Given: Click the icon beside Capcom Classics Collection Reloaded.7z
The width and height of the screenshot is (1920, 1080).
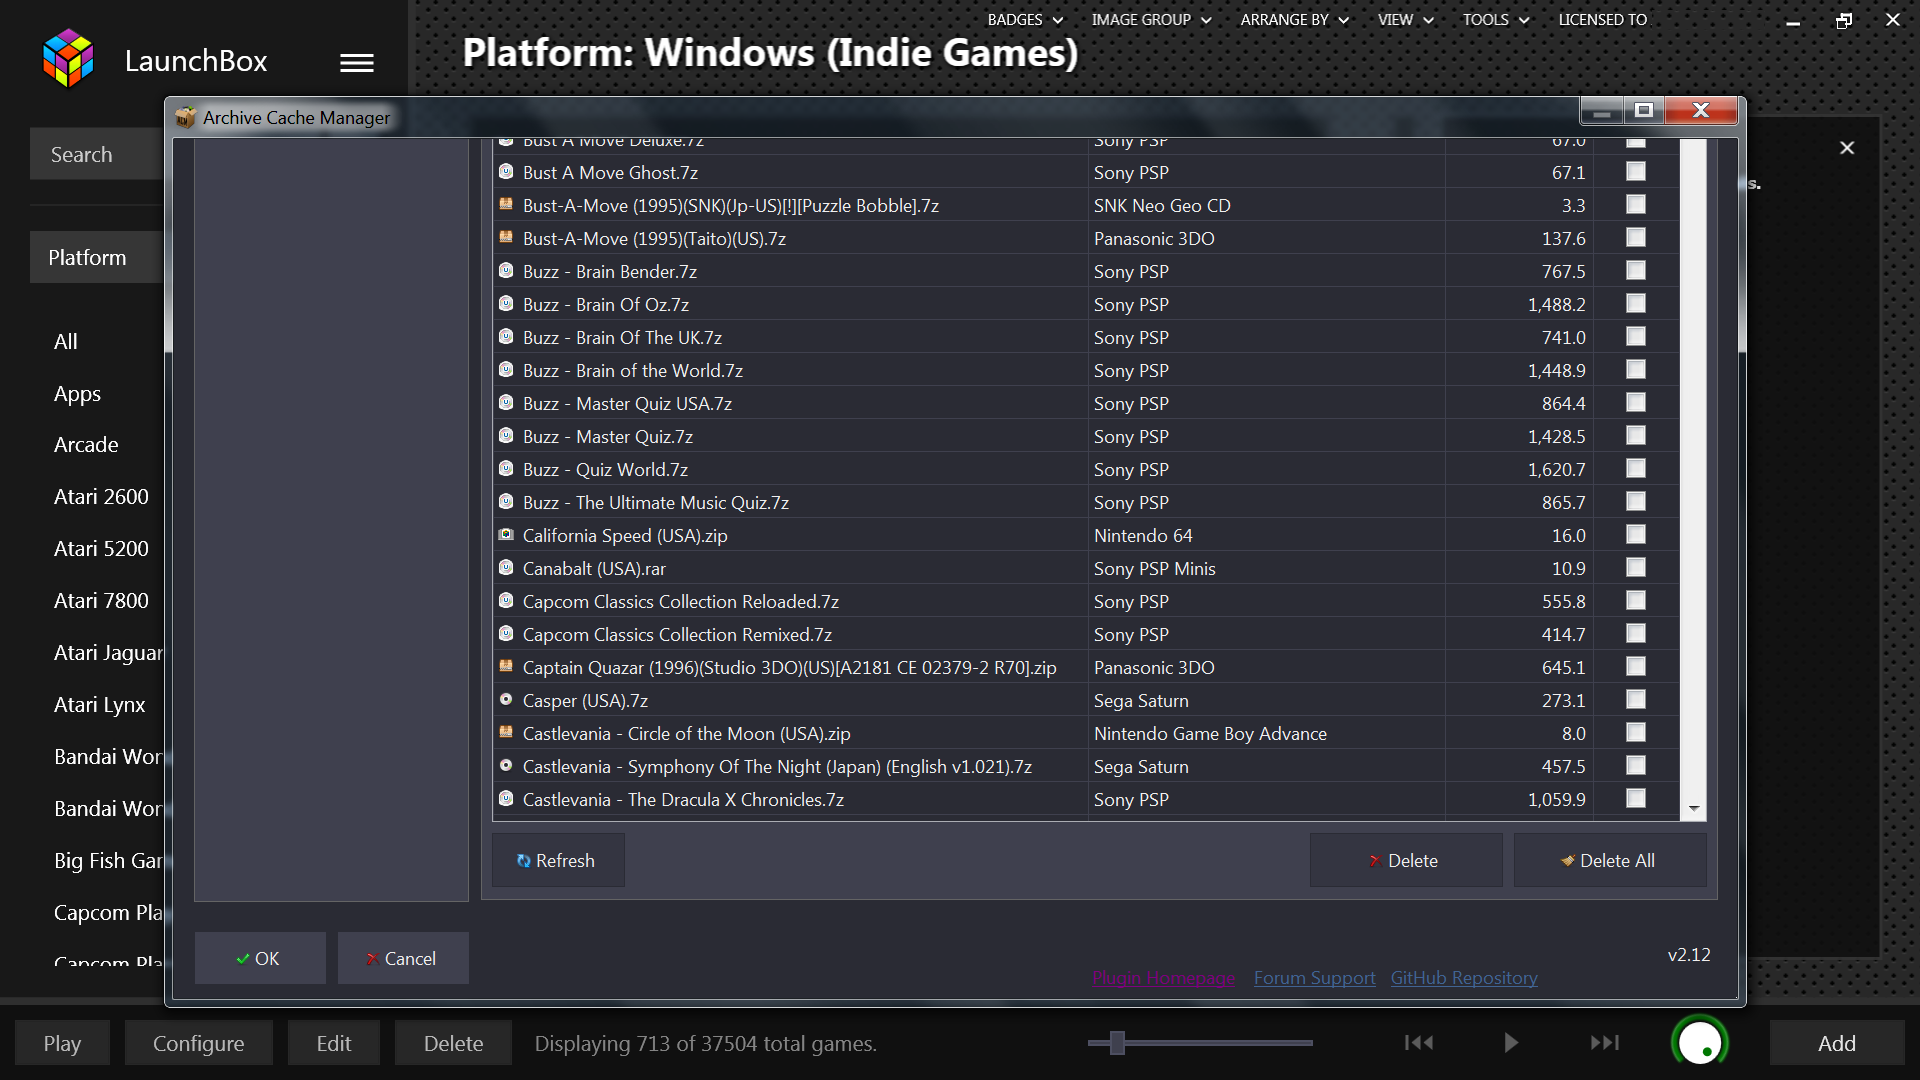Looking at the screenshot, I should click(x=506, y=601).
